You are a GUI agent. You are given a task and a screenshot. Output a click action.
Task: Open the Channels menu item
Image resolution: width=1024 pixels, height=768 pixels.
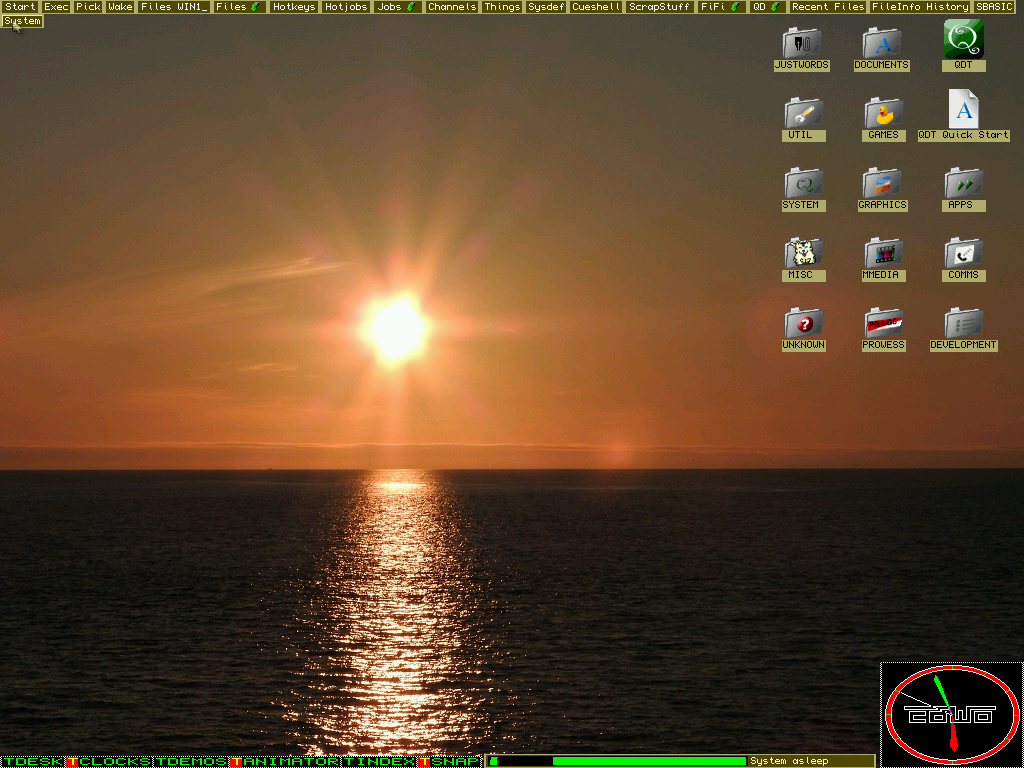pyautogui.click(x=452, y=7)
